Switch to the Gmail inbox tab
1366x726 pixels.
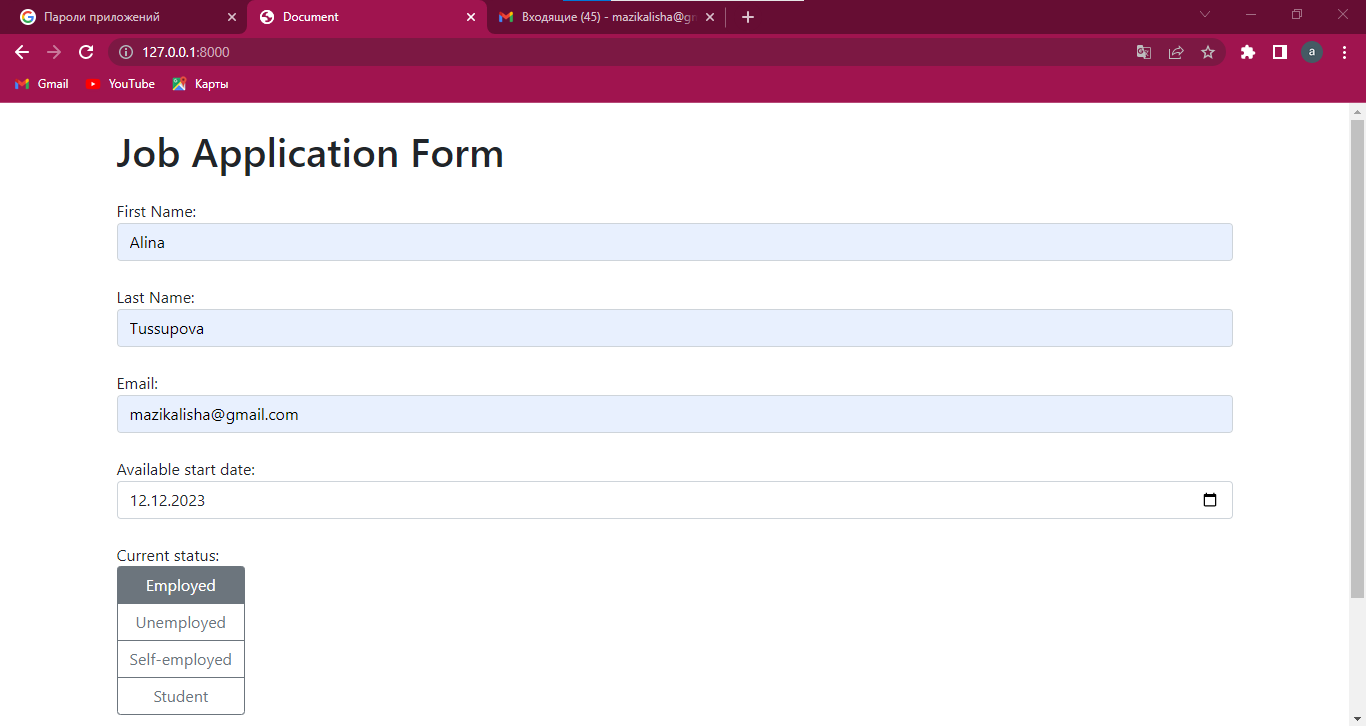pos(600,16)
